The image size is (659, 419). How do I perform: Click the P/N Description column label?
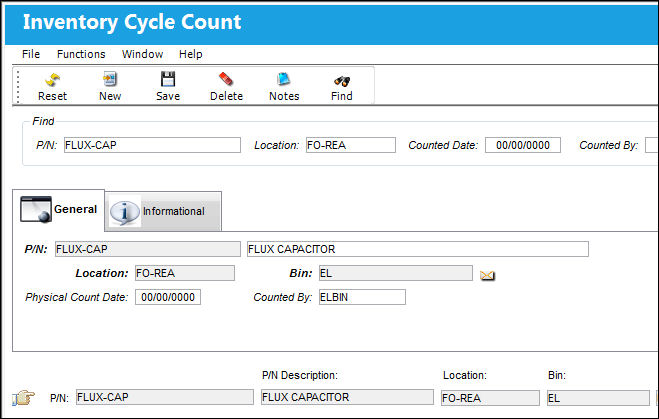[300, 375]
